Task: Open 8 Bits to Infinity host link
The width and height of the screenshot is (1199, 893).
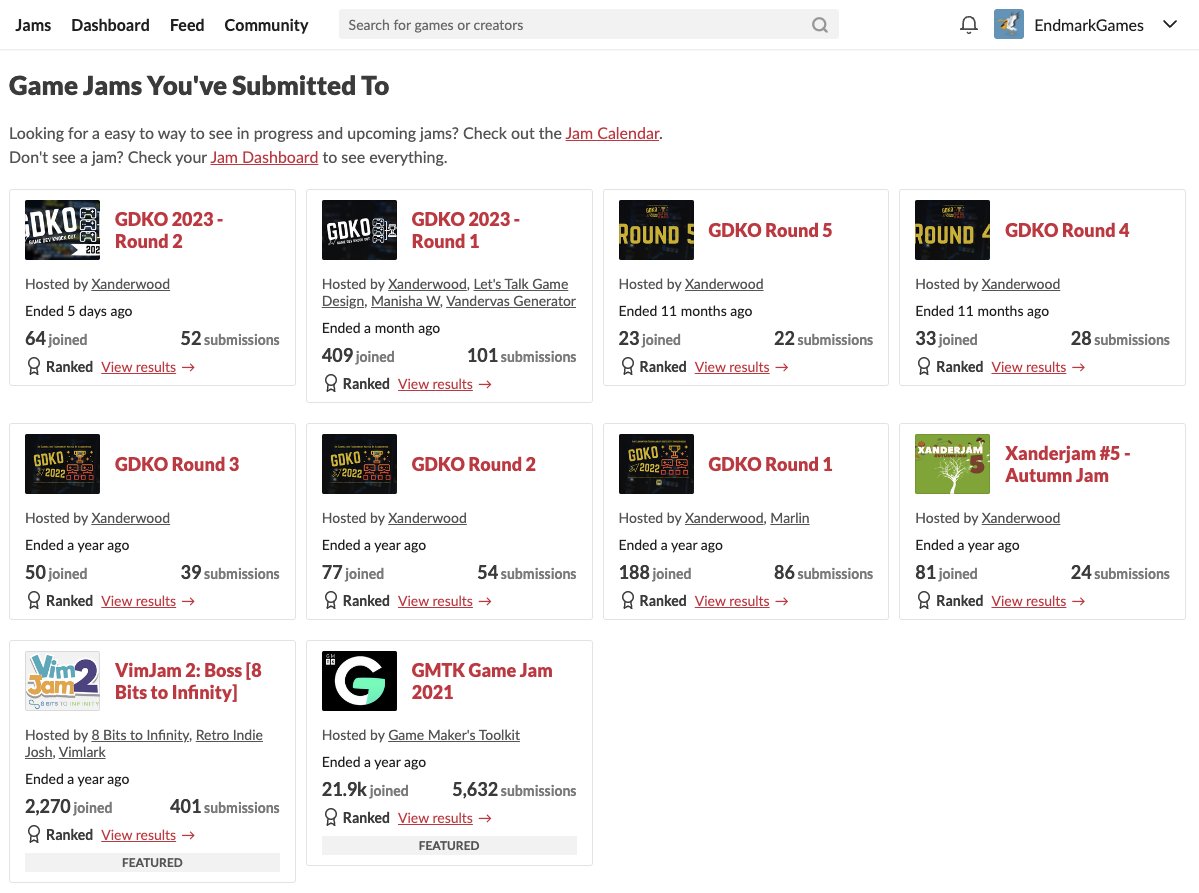Action: coord(140,736)
